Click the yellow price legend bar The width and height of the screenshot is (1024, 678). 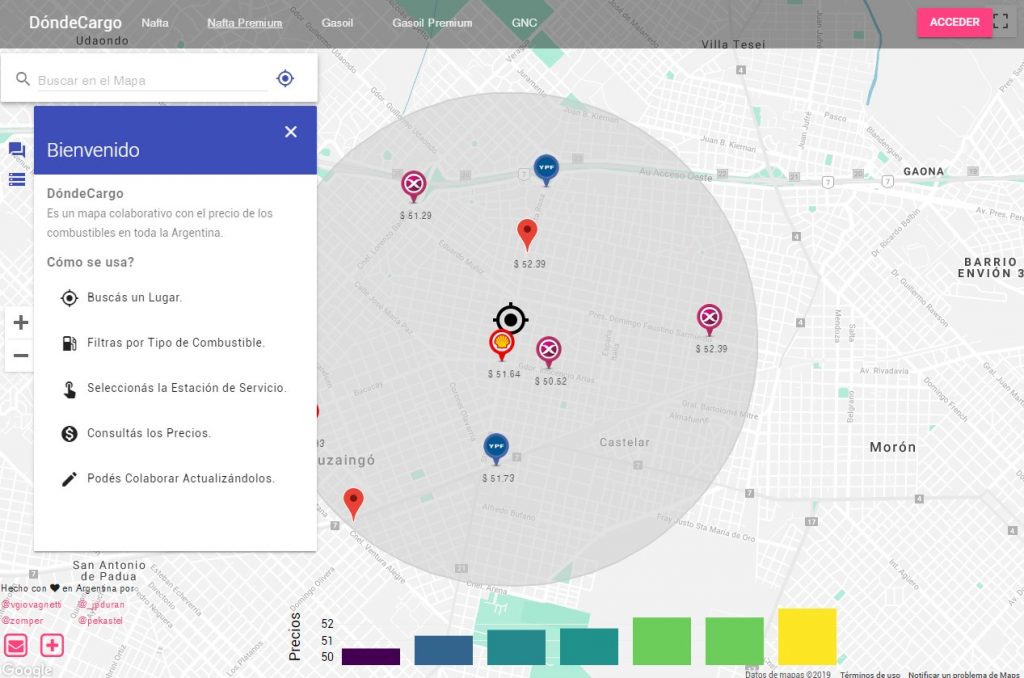[807, 636]
